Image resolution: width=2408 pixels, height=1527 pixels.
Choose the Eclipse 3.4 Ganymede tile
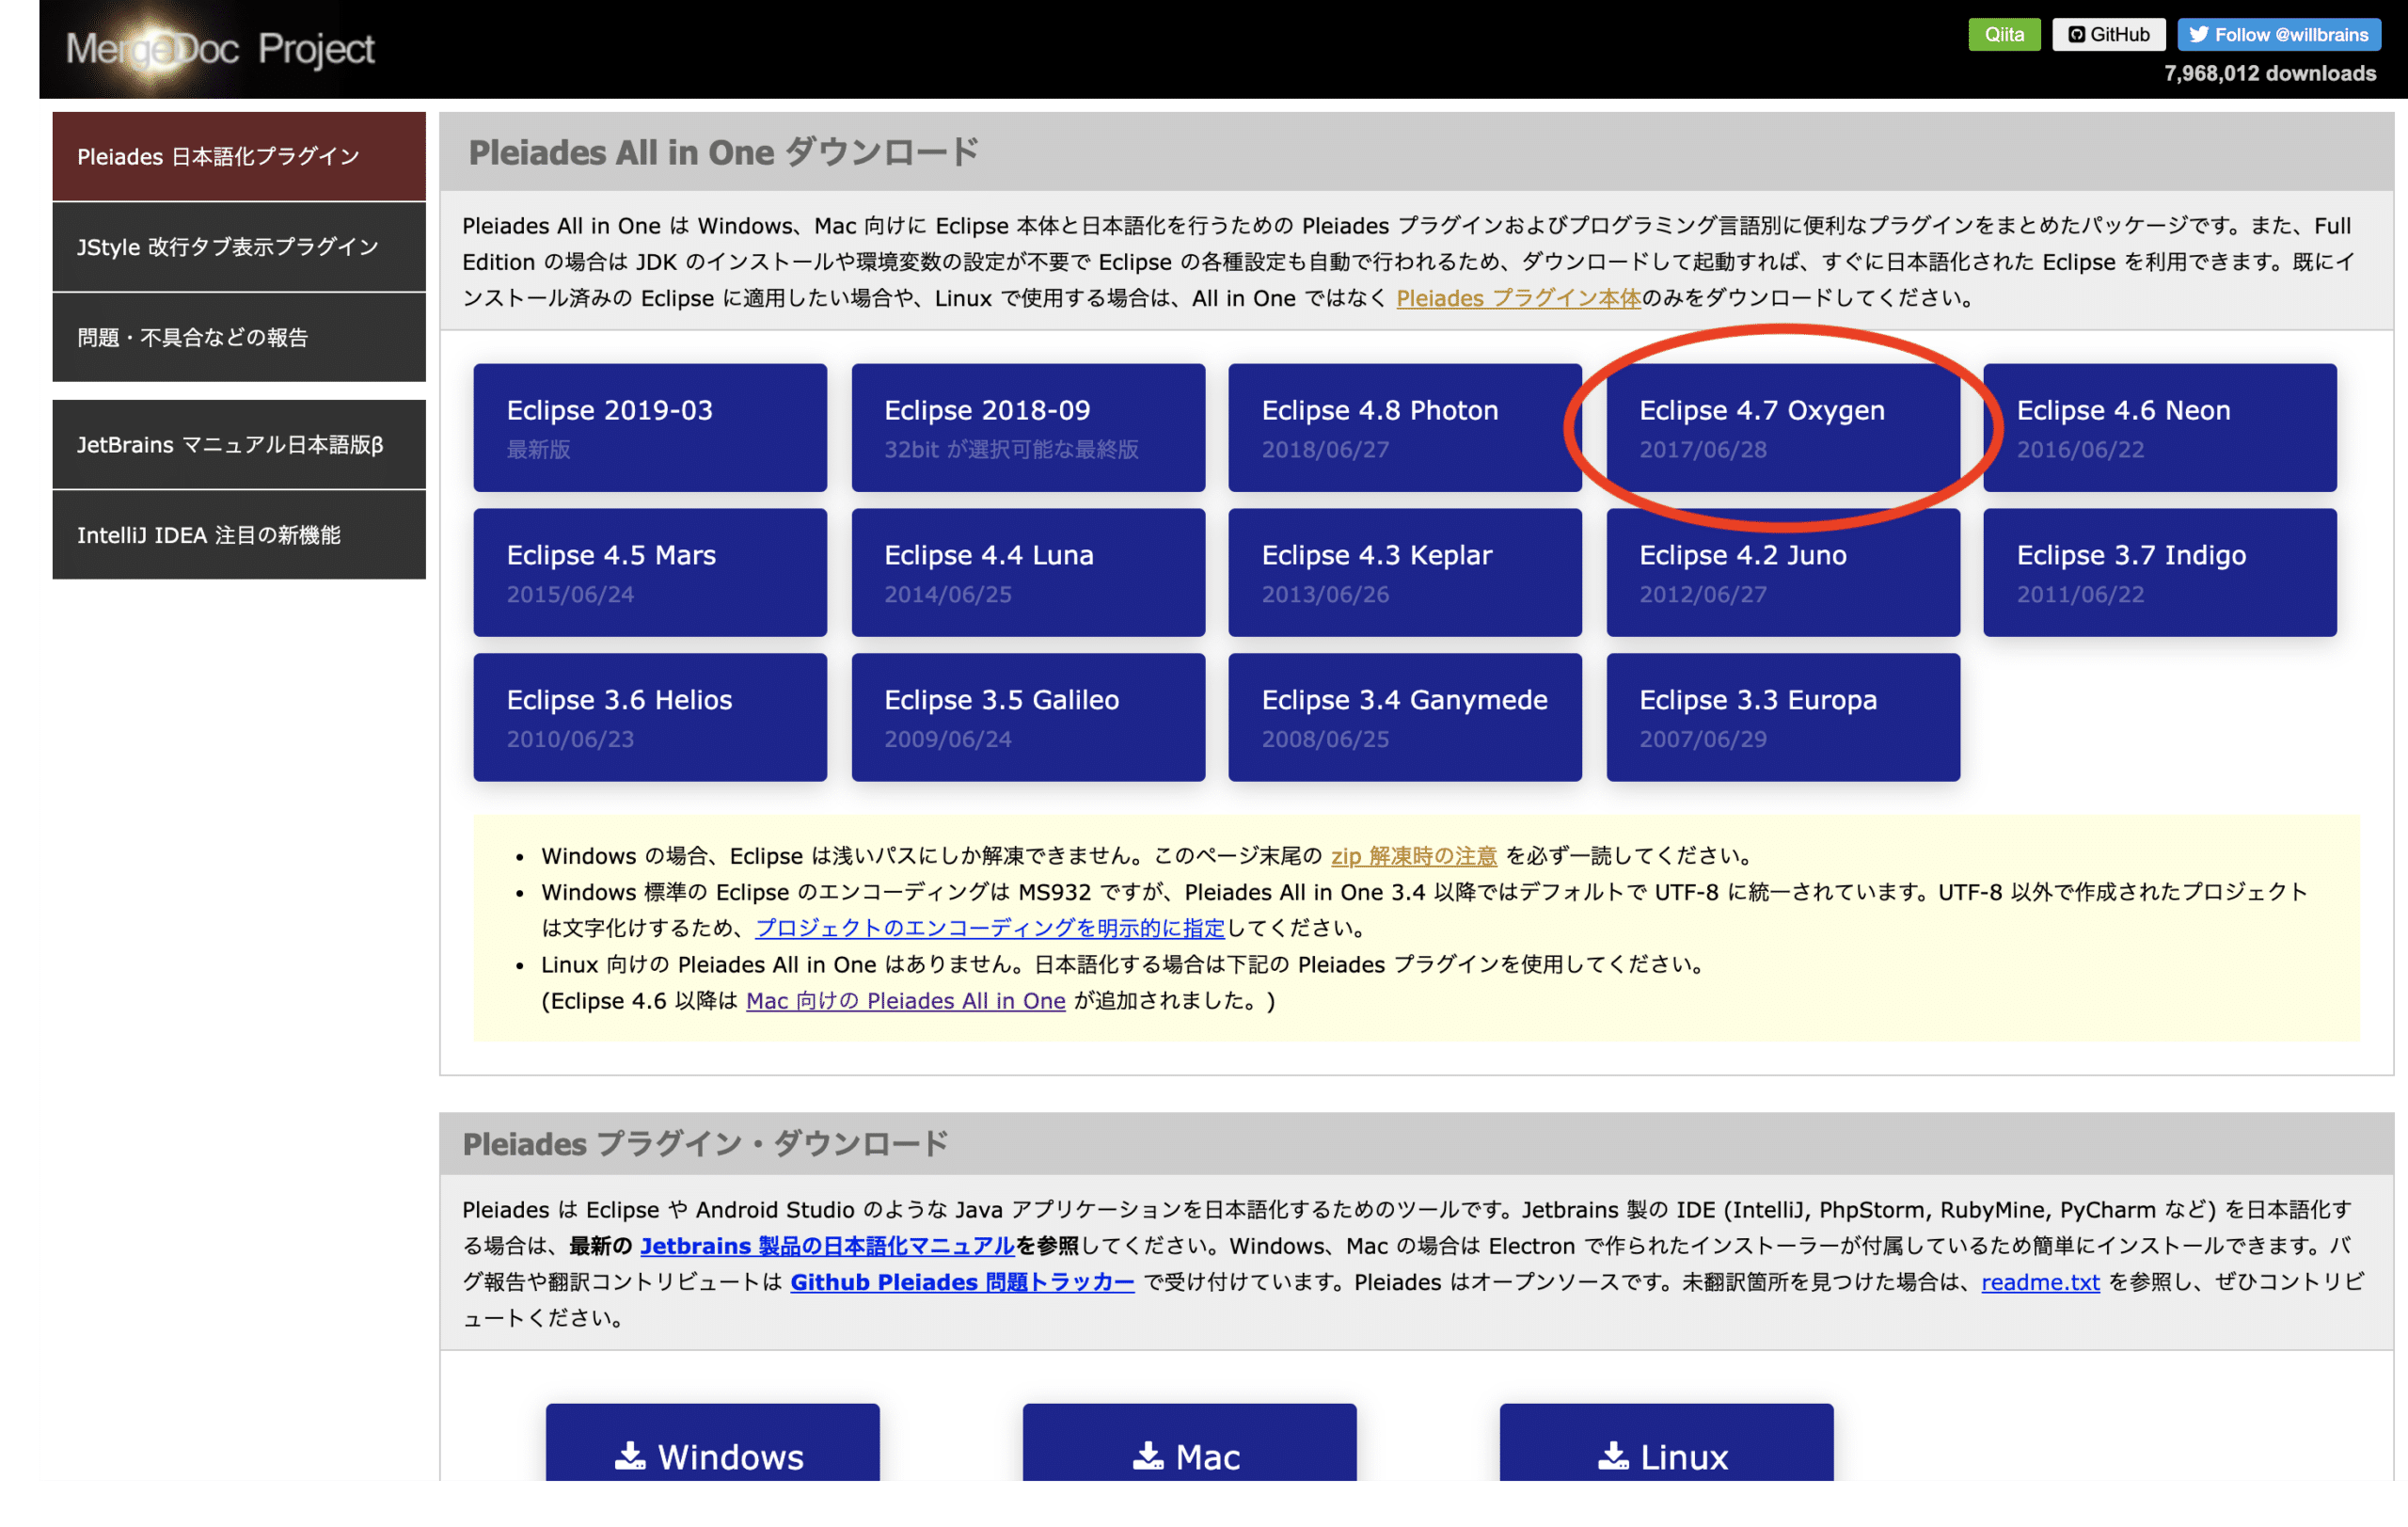(1405, 717)
